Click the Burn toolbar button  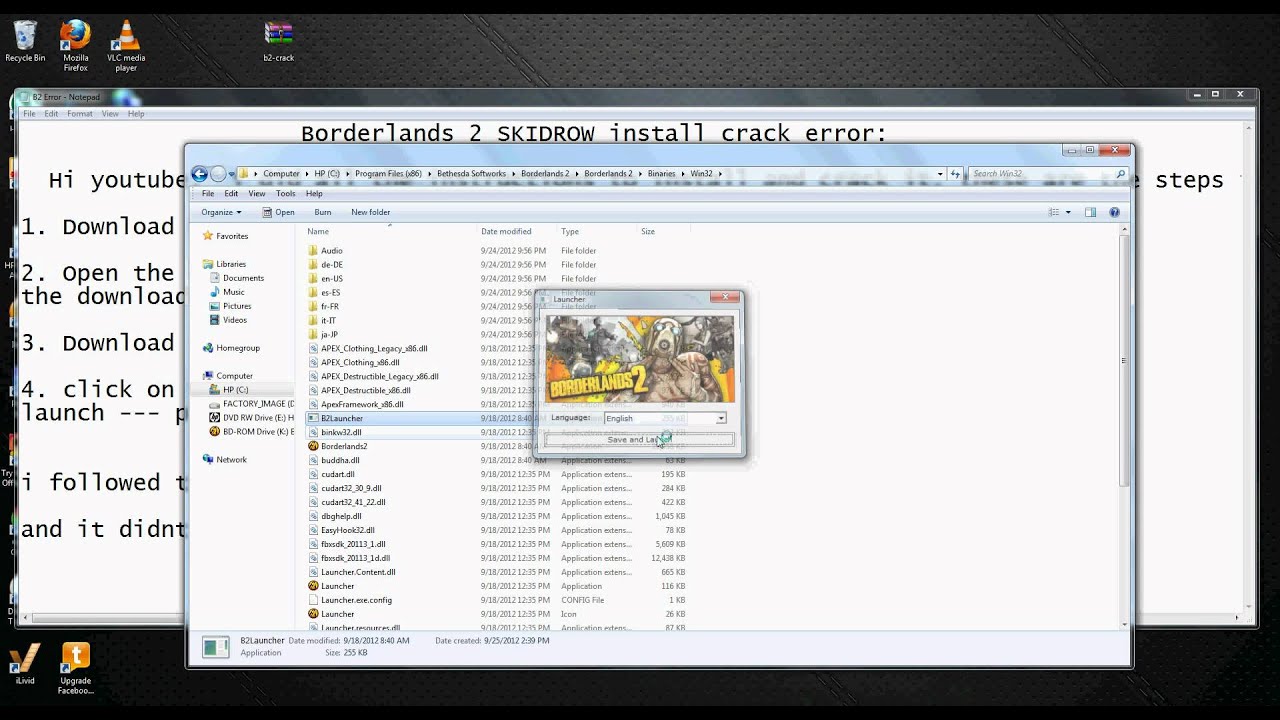pos(323,212)
